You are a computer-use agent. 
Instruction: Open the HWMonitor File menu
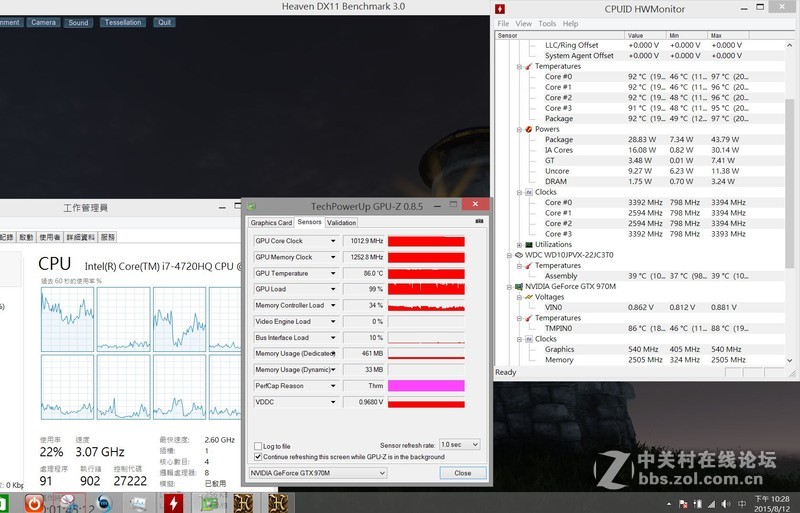coord(503,23)
